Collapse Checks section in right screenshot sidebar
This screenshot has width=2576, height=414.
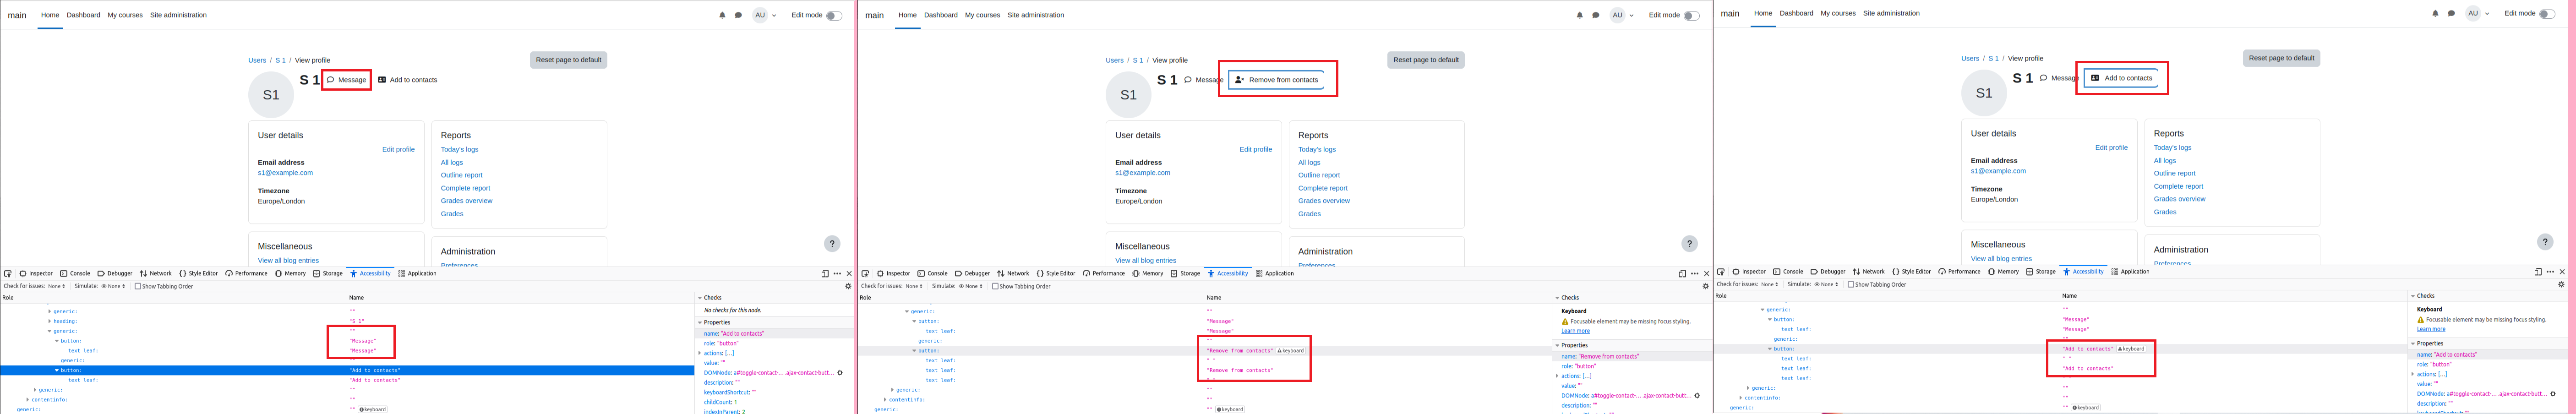[2413, 296]
